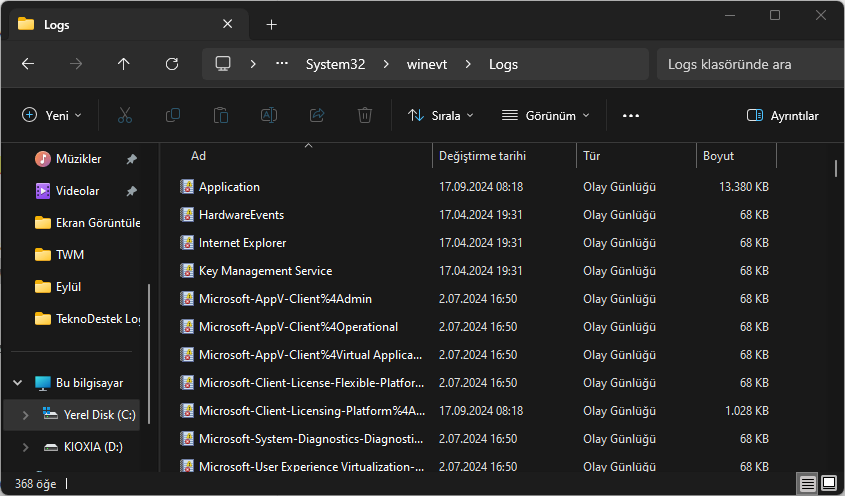Switch to details list view in status bar

pyautogui.click(x=807, y=483)
